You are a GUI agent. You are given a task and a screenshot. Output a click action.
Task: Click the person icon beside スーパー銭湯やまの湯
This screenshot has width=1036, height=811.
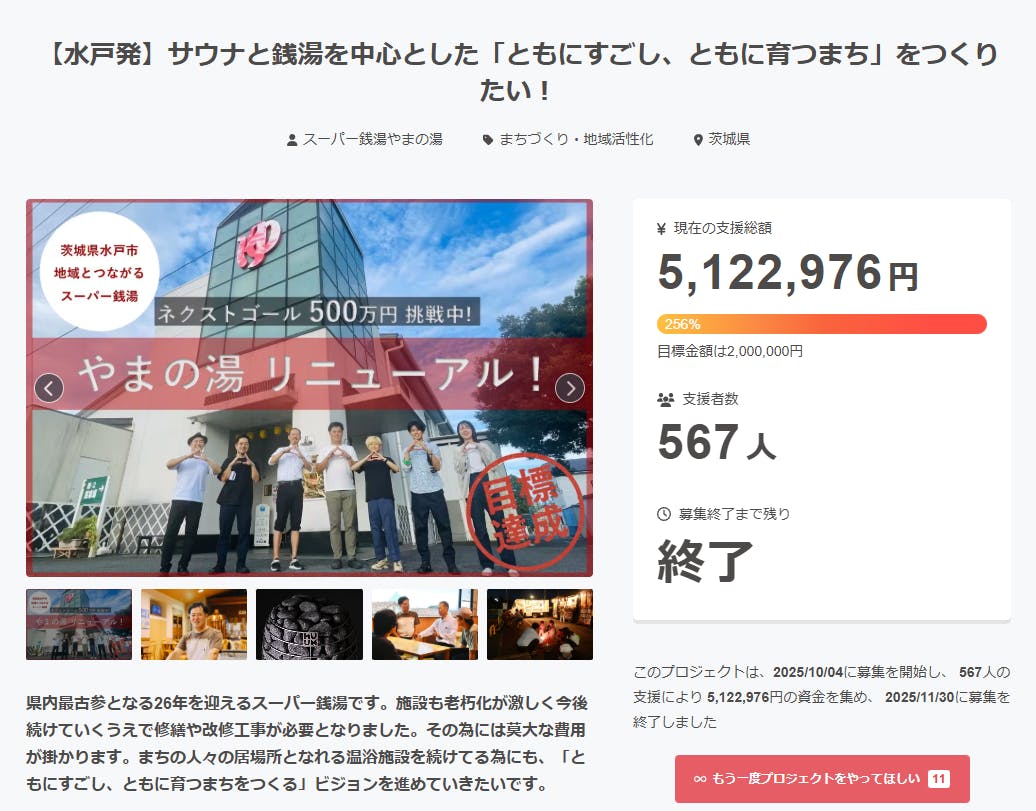[292, 140]
